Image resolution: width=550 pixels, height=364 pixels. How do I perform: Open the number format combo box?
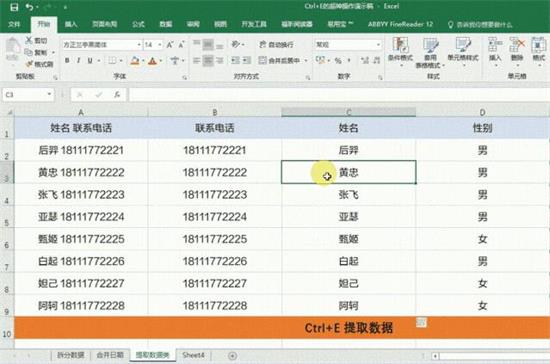[348, 45]
